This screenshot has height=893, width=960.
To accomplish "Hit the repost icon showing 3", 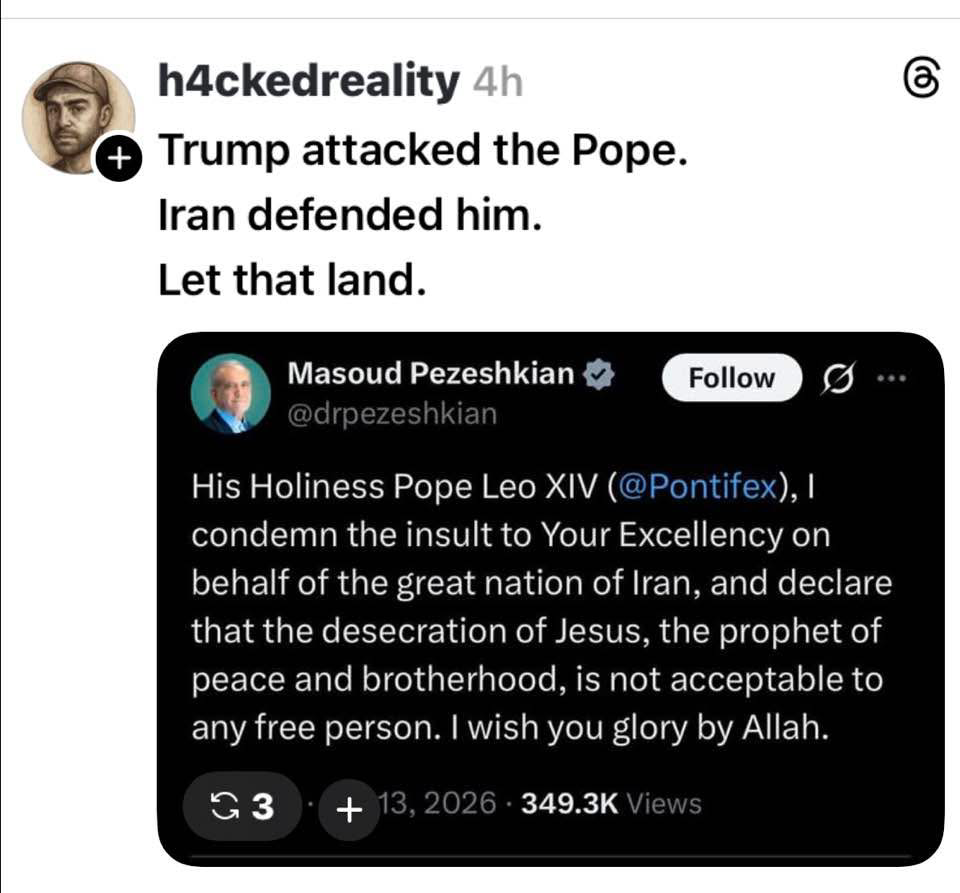I will coord(242,805).
